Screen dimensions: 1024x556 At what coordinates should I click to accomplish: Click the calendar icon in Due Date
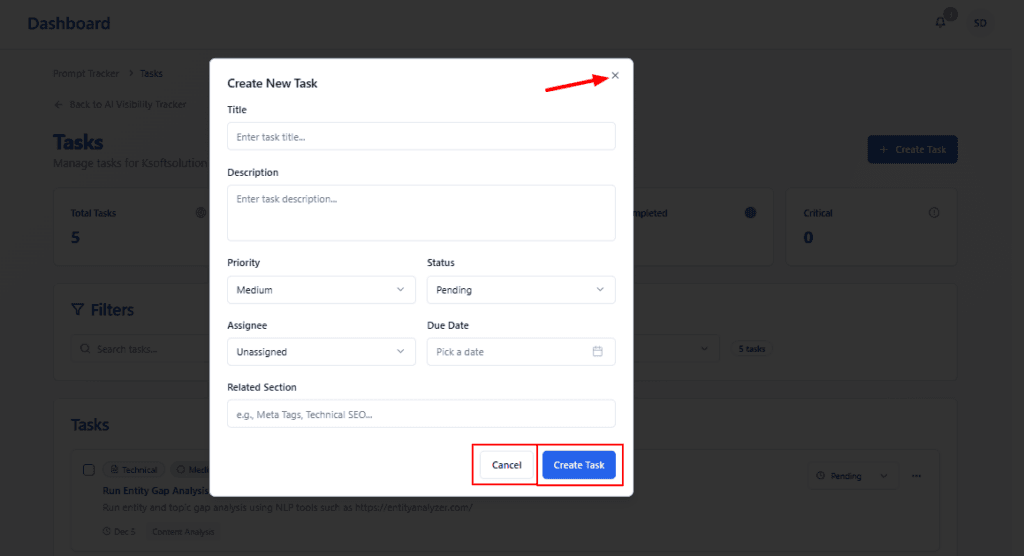coord(597,352)
